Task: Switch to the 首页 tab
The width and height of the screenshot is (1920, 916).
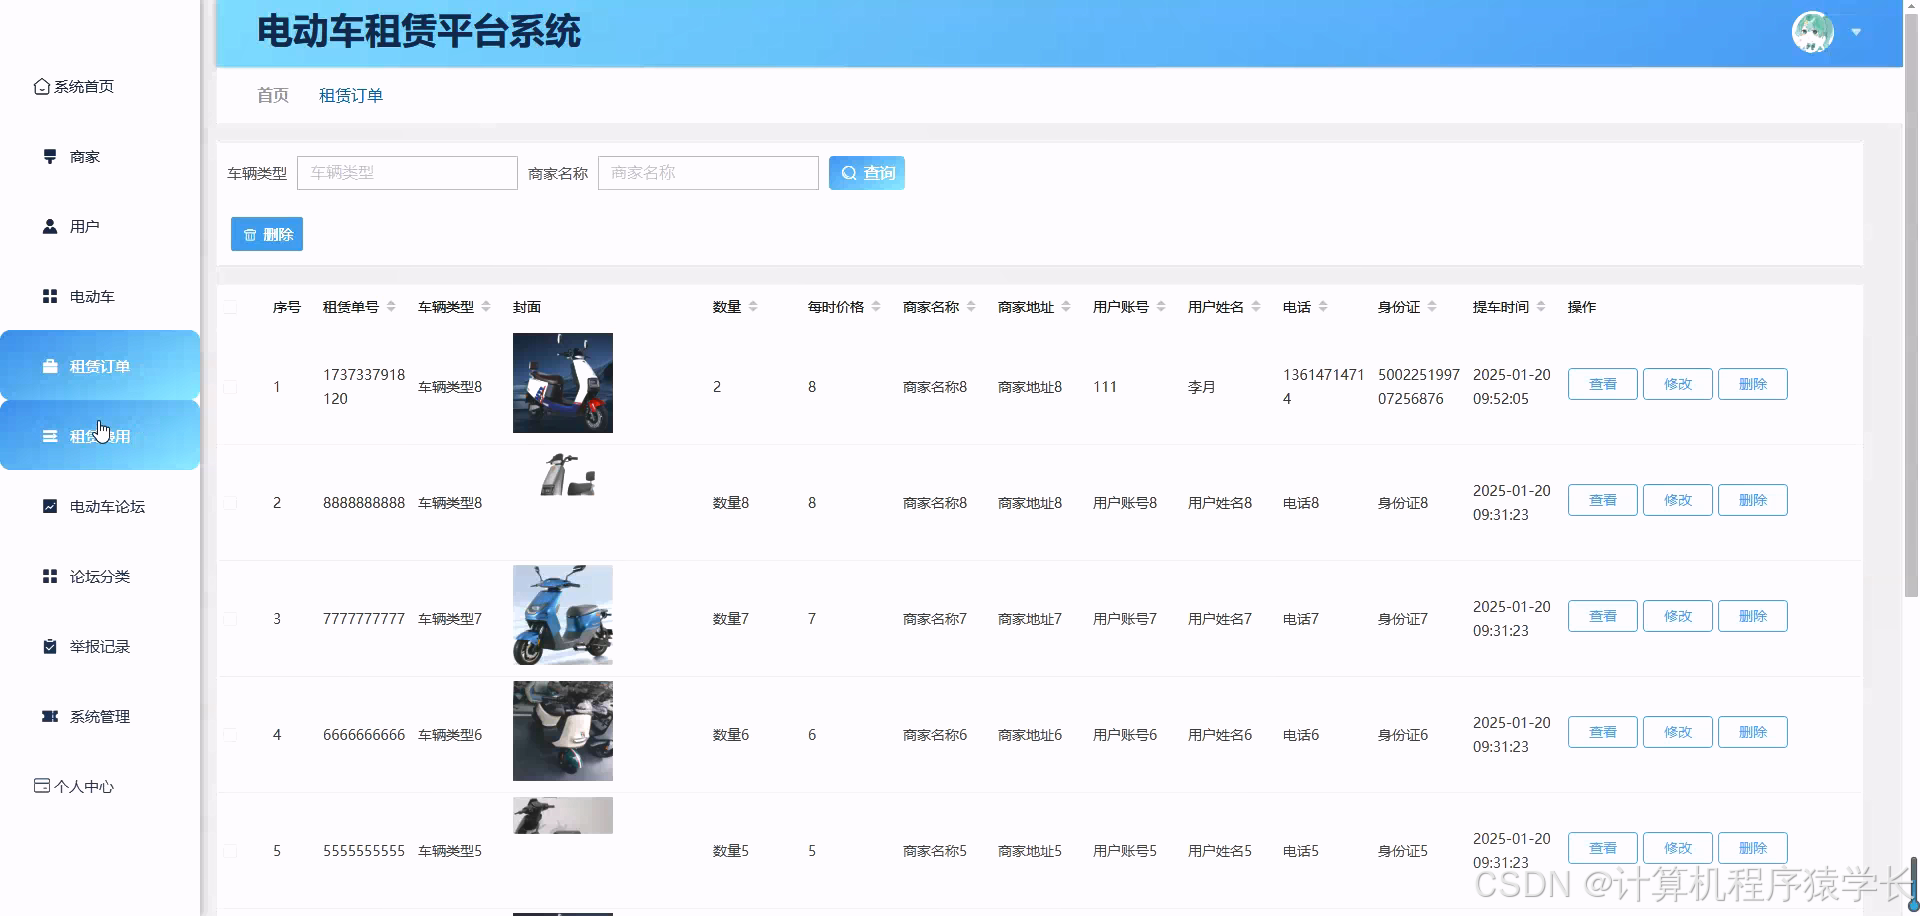Action: 272,95
